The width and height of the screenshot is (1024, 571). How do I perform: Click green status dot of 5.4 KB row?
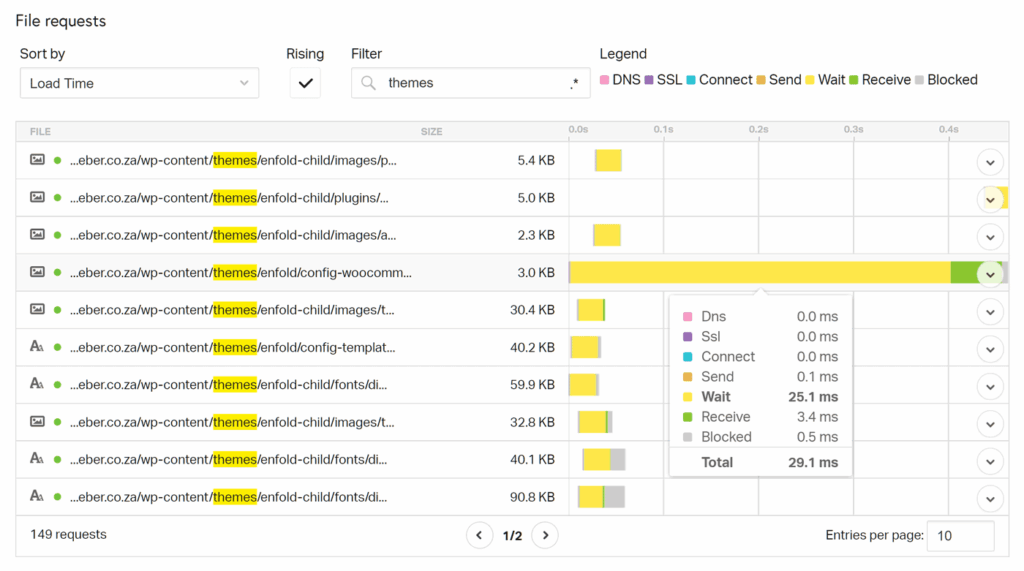tap(57, 160)
